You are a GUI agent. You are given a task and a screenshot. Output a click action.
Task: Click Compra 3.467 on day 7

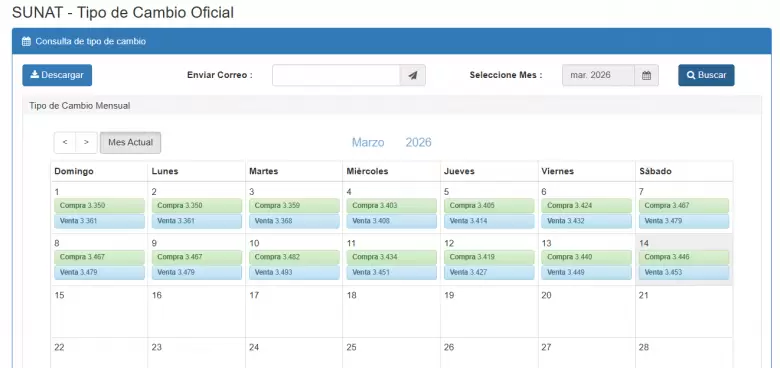tap(684, 206)
